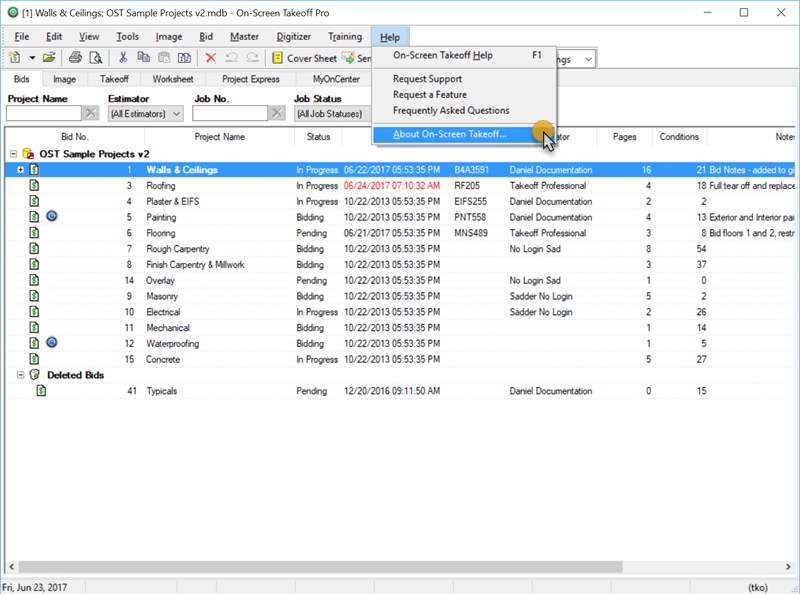The width and height of the screenshot is (800, 594).
Task: Choose Request Support
Action: click(x=464, y=79)
